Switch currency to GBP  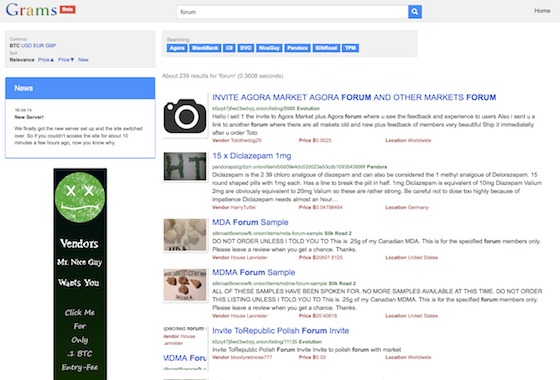[50, 45]
